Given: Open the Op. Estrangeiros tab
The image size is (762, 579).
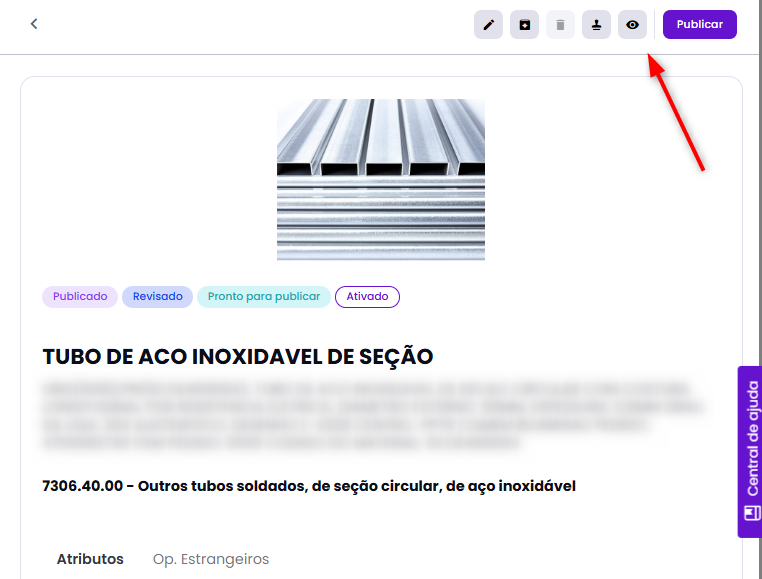Looking at the screenshot, I should (x=211, y=559).
